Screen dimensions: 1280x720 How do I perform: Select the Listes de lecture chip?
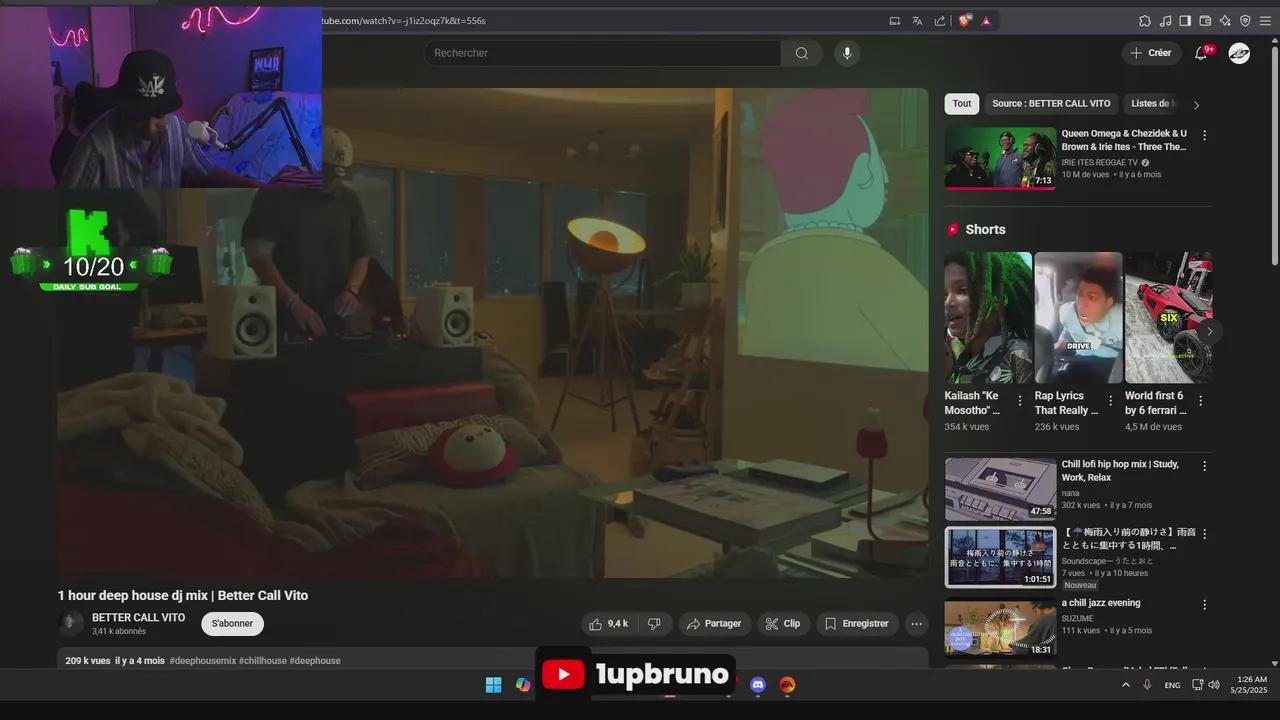(x=1152, y=104)
